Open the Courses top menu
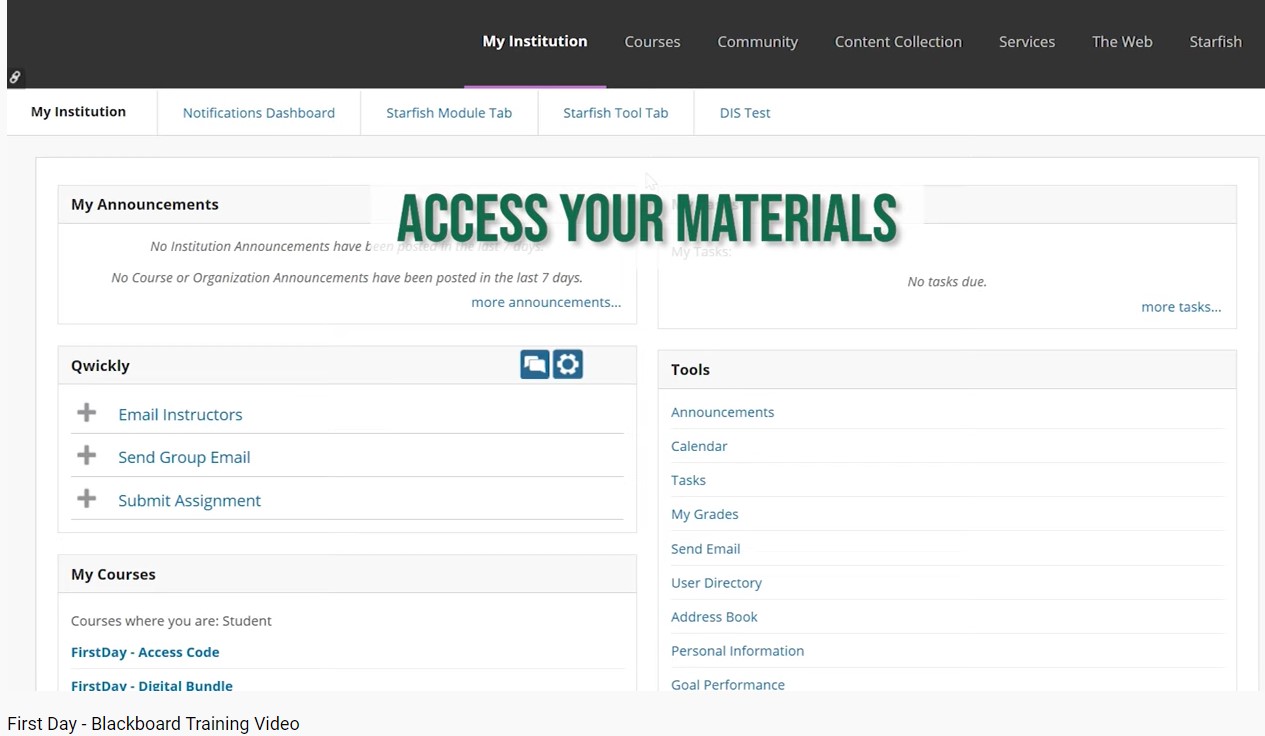1265x736 pixels. [652, 42]
